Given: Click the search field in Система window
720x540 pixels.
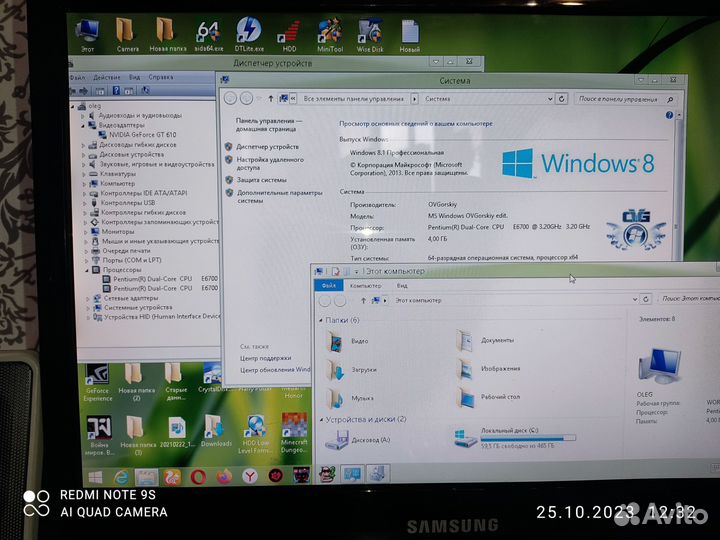Looking at the screenshot, I should pyautogui.click(x=625, y=99).
